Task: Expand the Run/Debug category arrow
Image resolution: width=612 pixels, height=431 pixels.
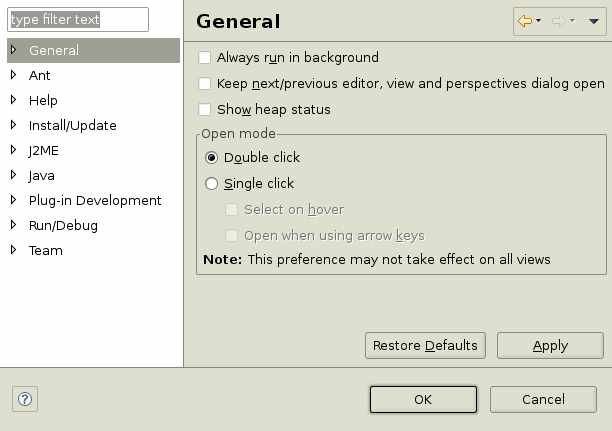Action: coord(13,225)
